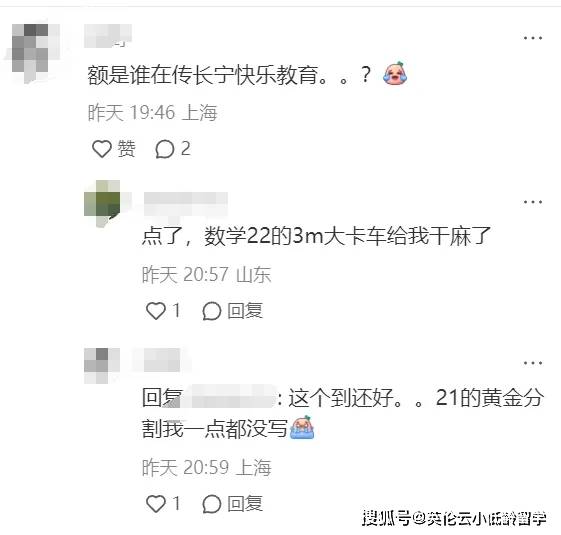Screen dimensions: 561x535
Task: Click reply bubble icon on last comment
Action: coord(212,504)
